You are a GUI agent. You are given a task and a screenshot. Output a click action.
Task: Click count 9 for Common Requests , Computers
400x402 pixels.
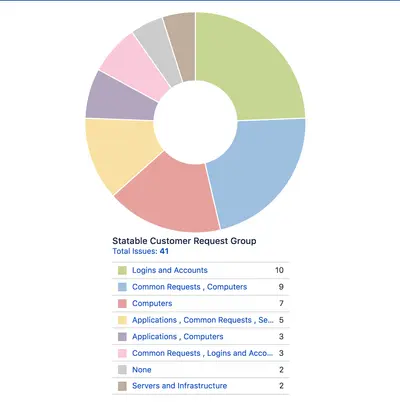coord(281,287)
